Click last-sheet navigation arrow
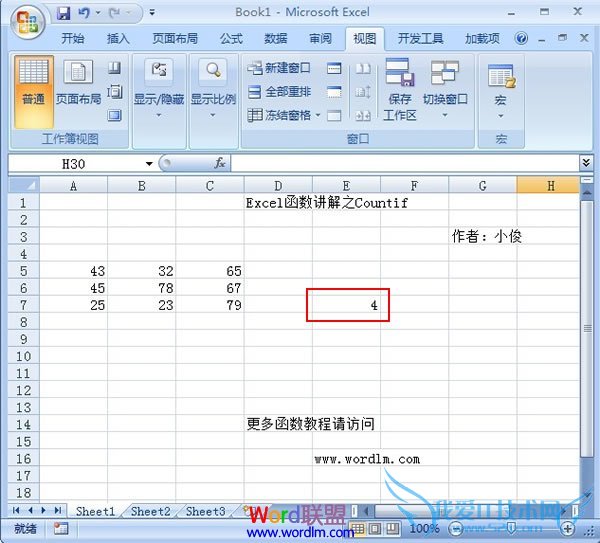Viewport: 600px width, 543px height. [x=58, y=510]
